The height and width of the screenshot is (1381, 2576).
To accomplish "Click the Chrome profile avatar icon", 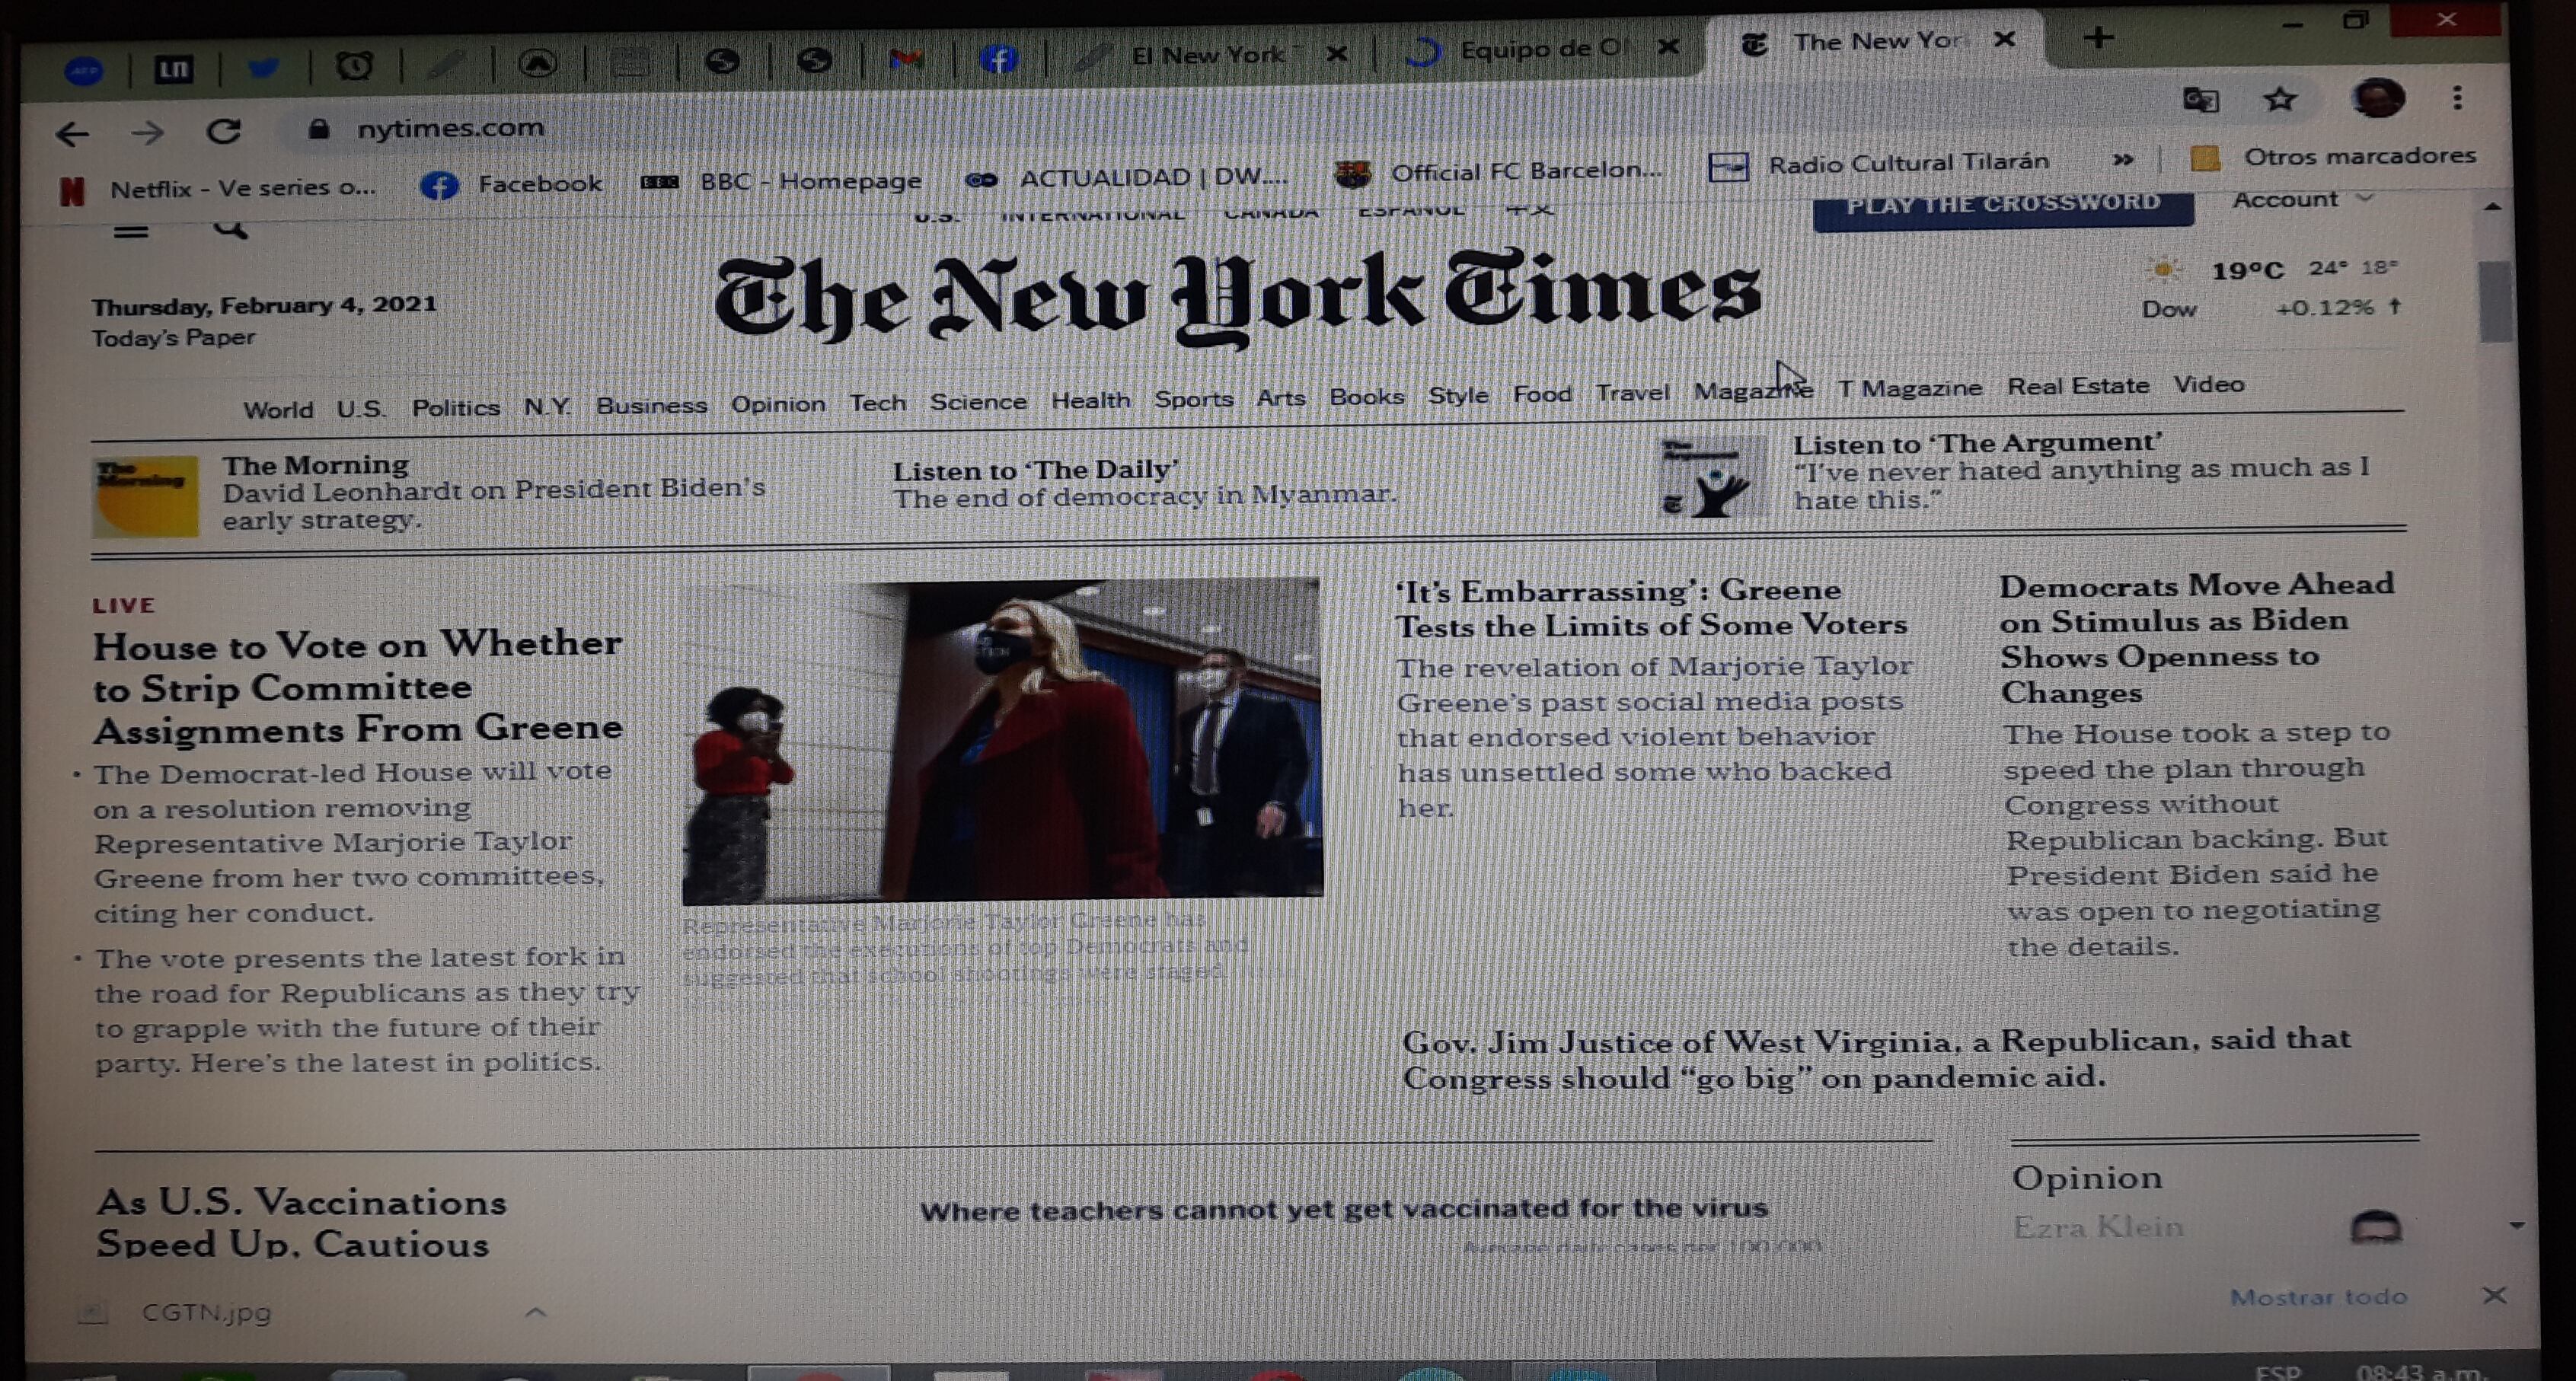I will [x=2378, y=98].
